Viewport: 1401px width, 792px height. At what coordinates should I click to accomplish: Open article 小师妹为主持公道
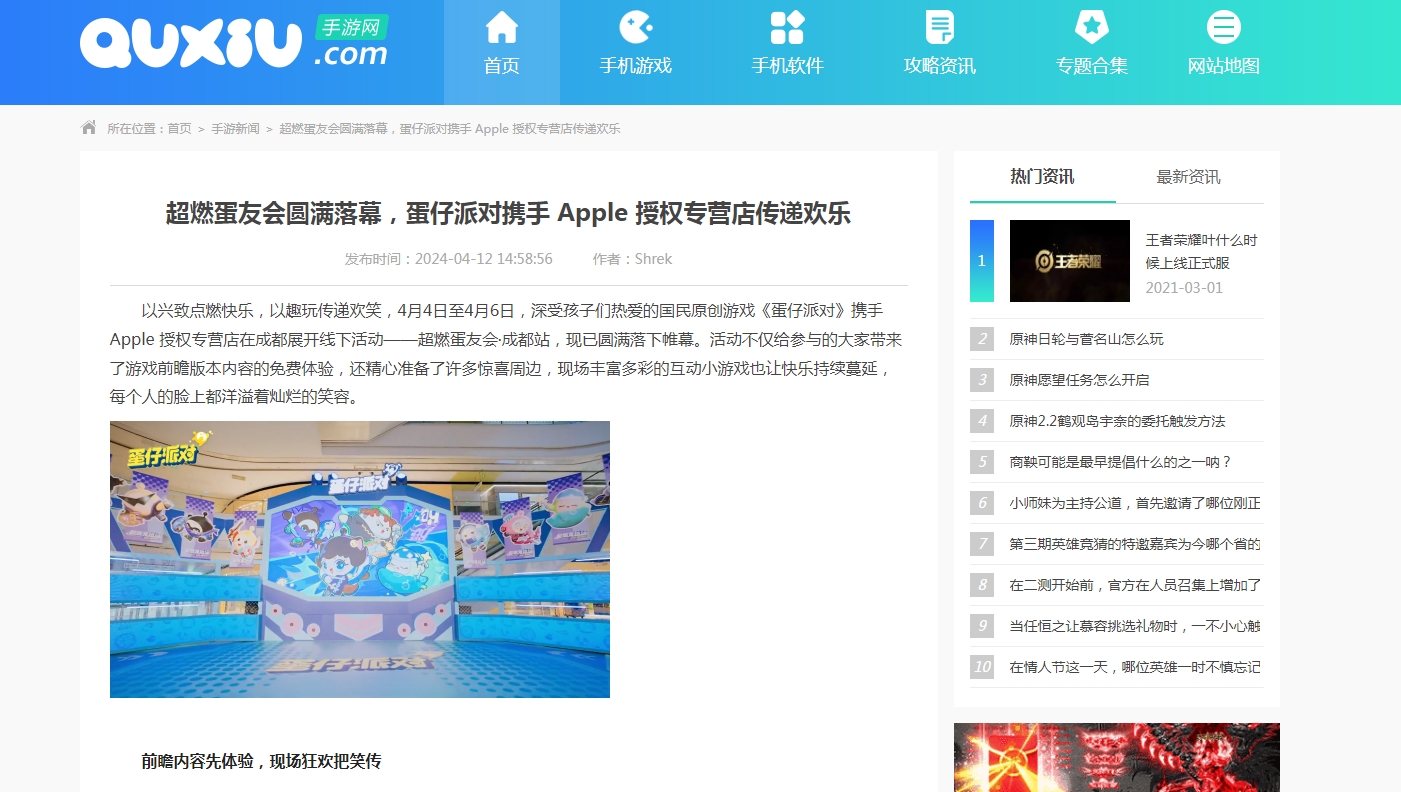tap(1135, 503)
